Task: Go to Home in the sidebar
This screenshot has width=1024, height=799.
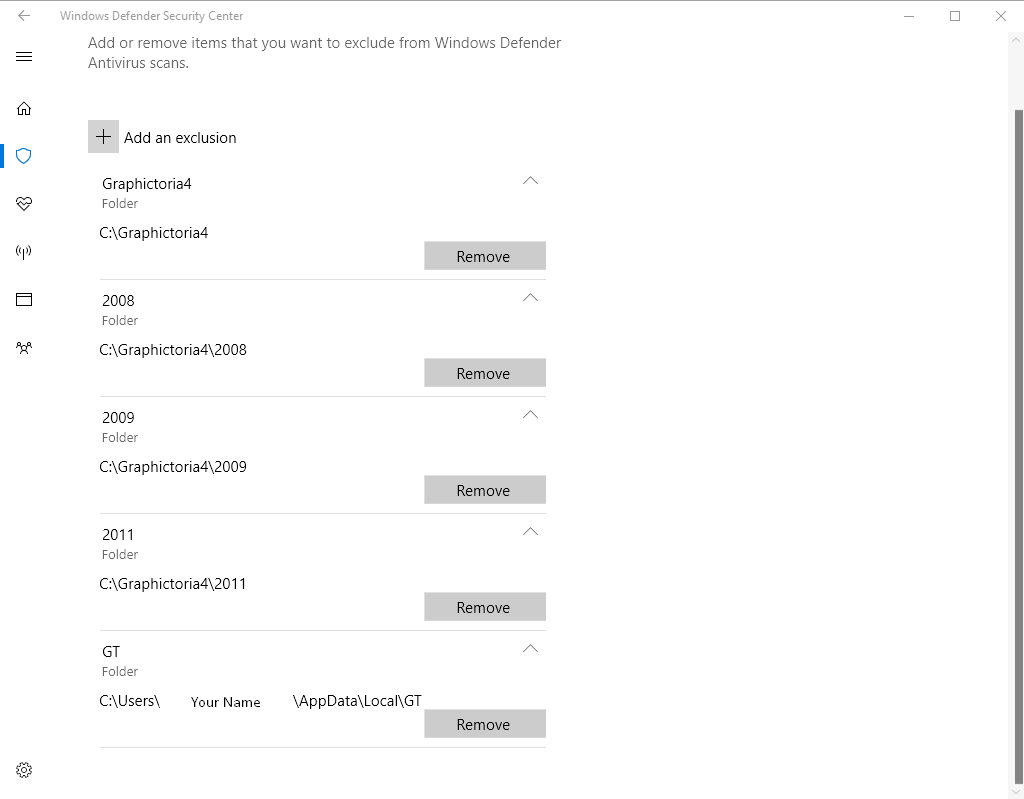Action: (24, 108)
